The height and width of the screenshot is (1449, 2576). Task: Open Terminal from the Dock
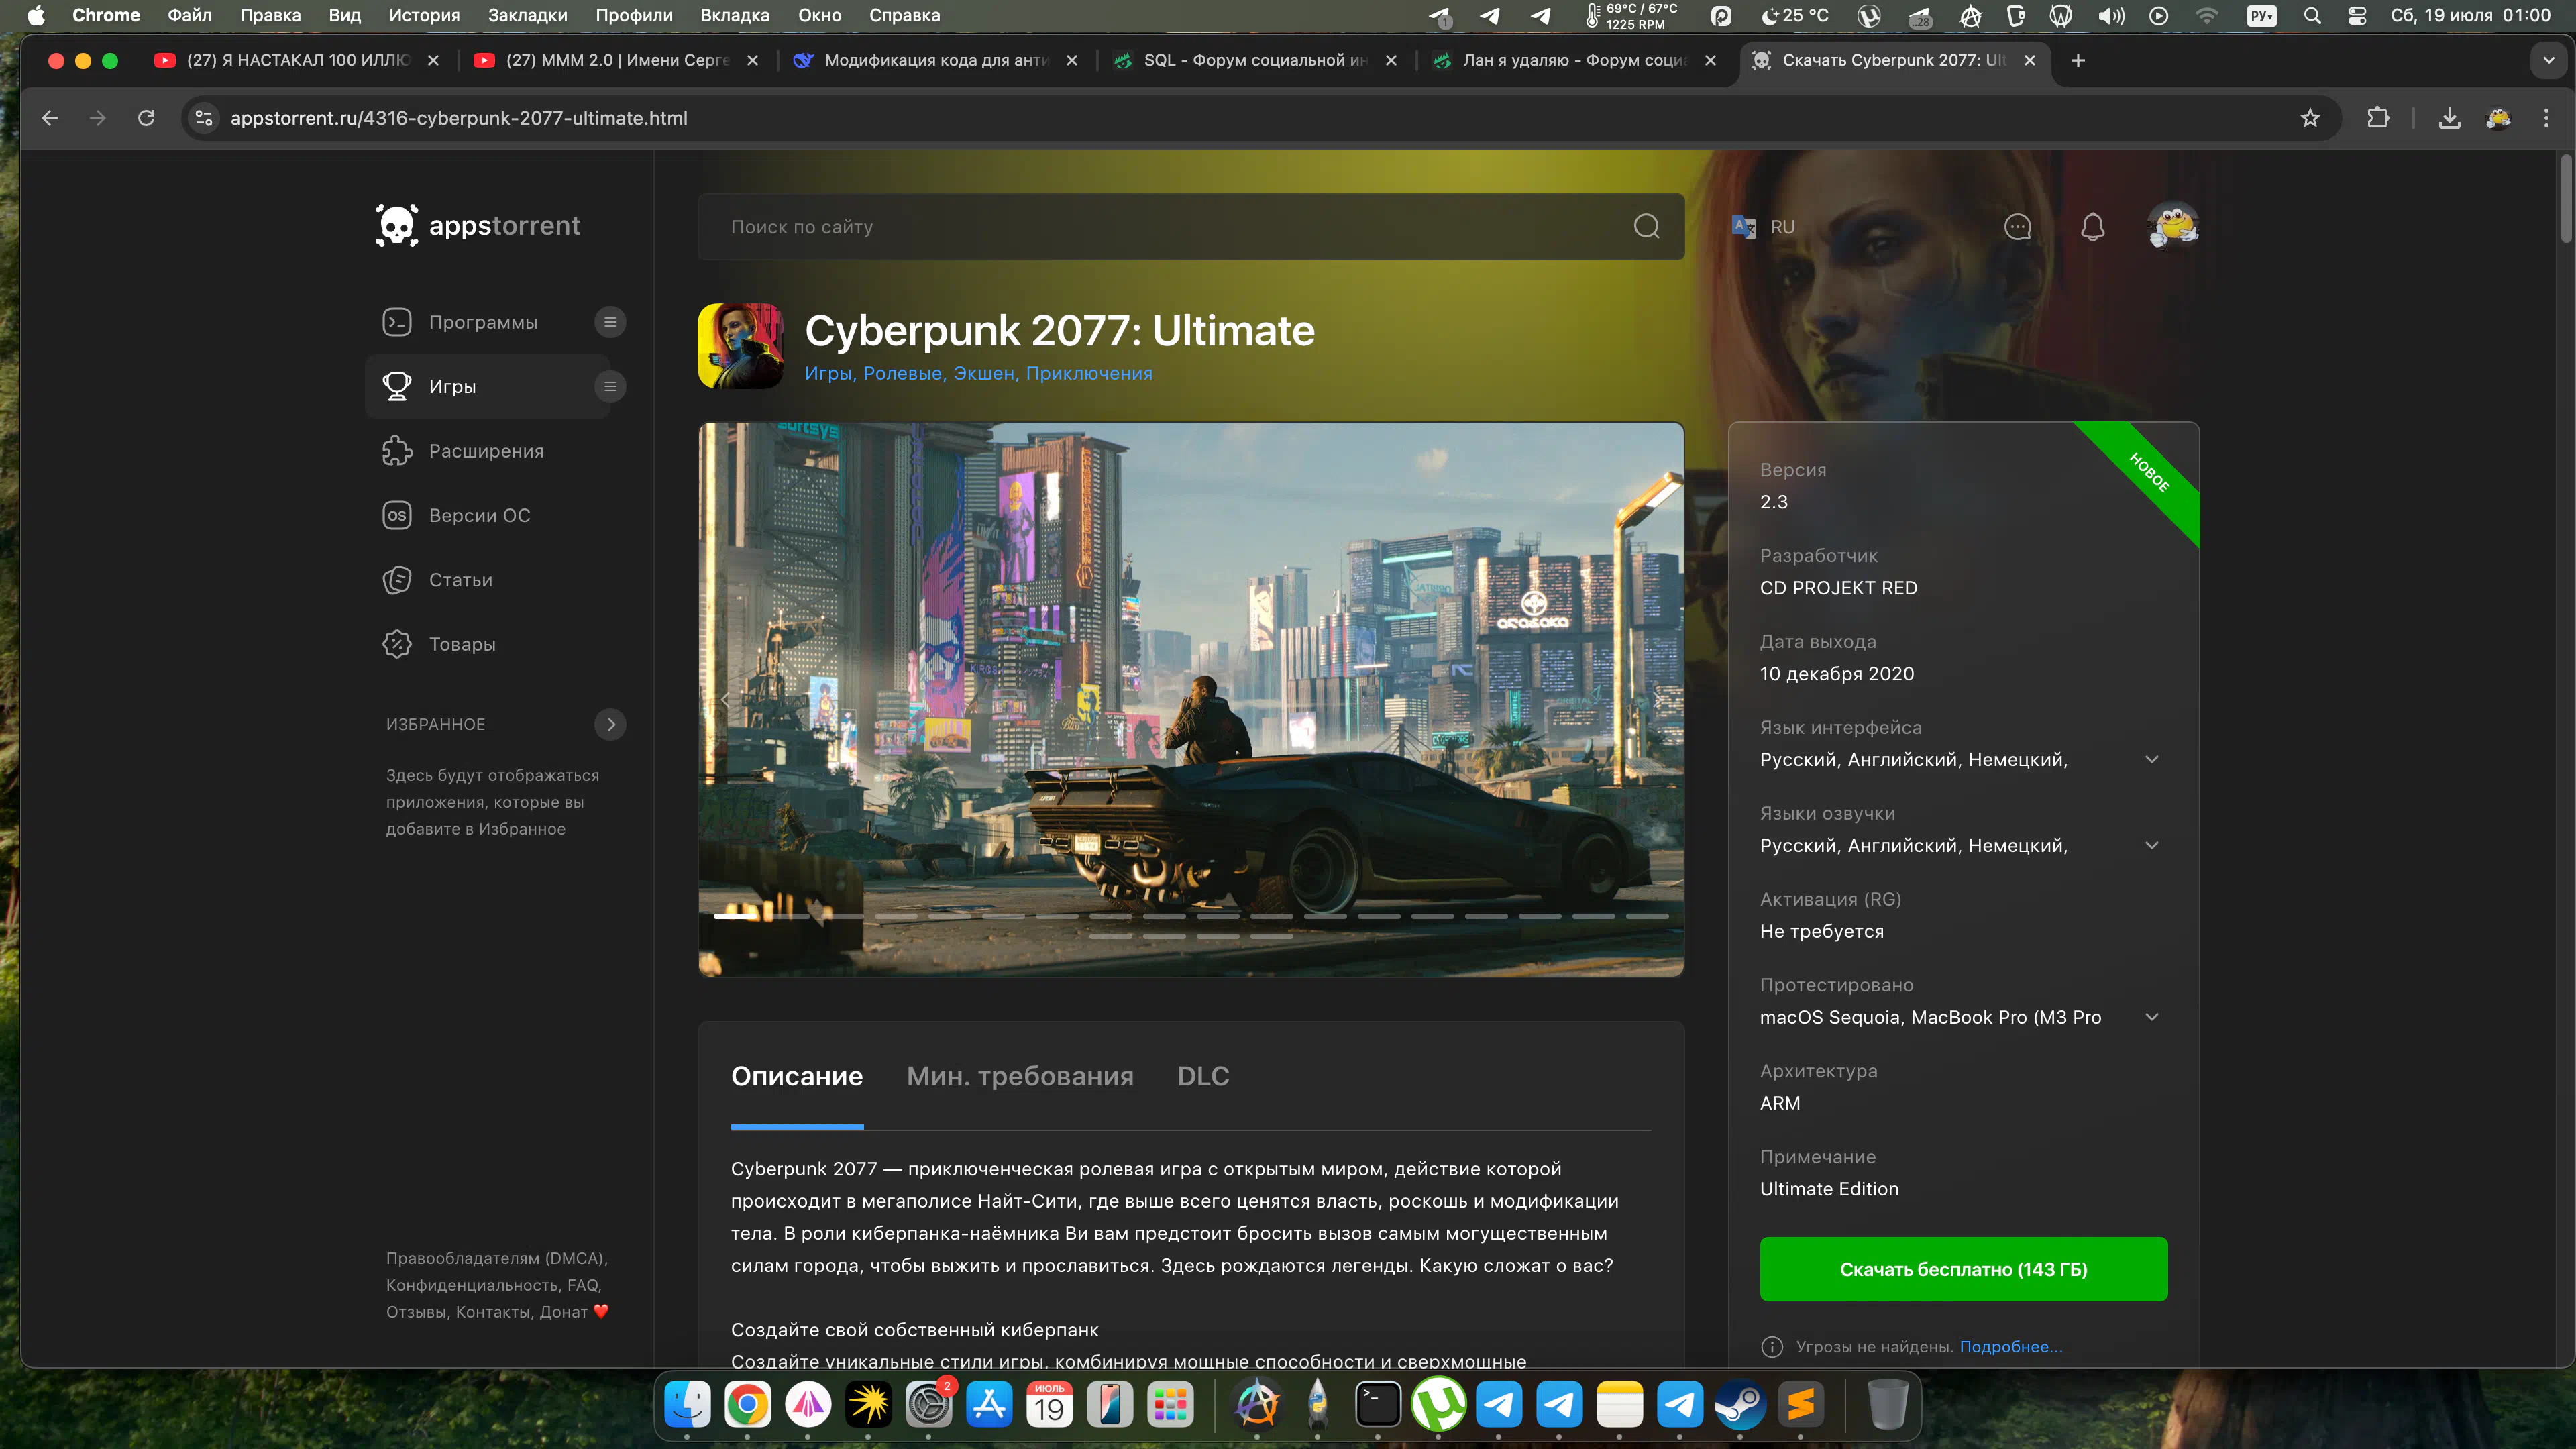[1378, 1405]
